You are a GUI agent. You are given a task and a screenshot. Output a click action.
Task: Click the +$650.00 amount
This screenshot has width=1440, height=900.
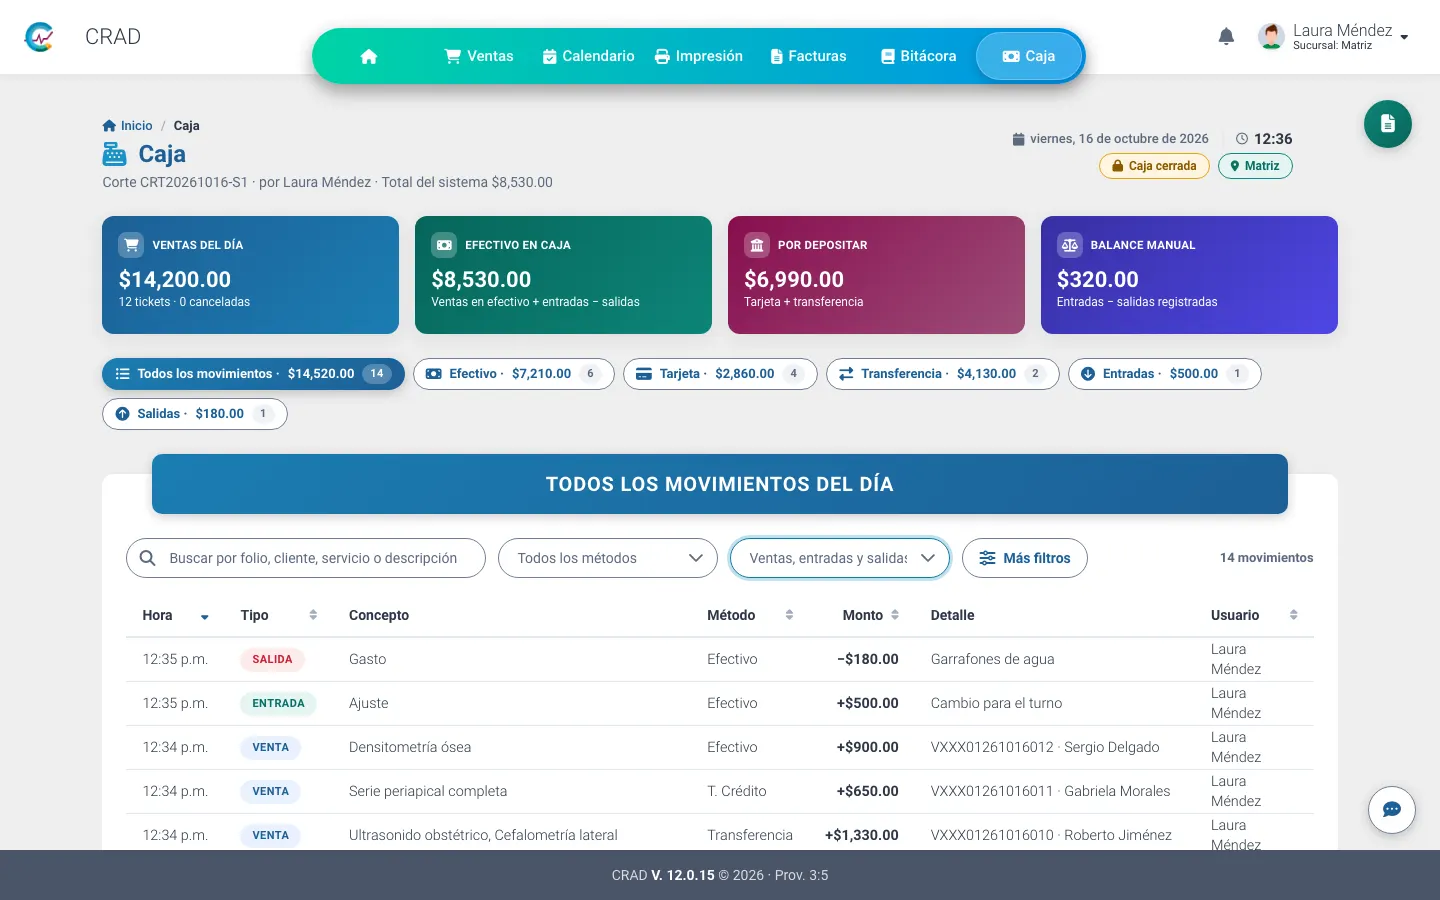tap(867, 791)
